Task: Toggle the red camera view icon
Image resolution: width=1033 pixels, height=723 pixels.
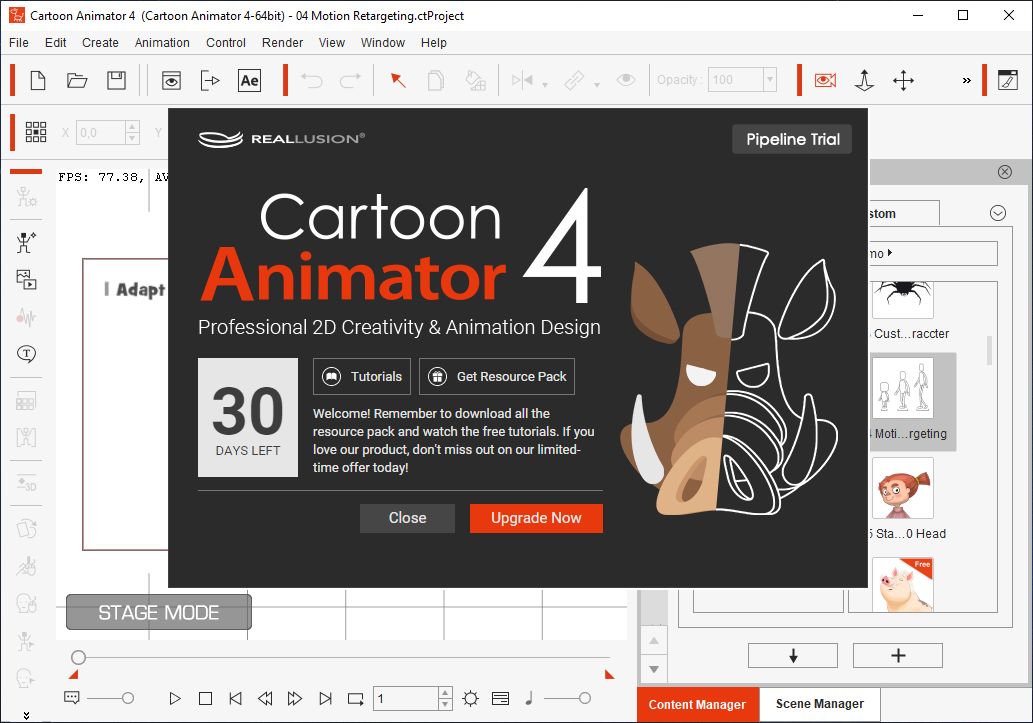Action: click(x=825, y=80)
